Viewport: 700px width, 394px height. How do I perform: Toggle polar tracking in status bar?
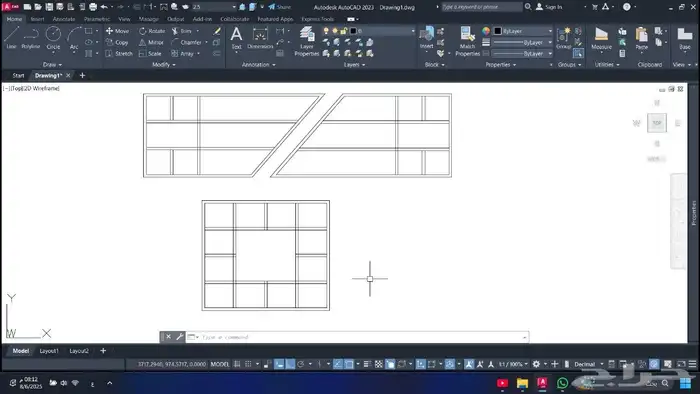(x=300, y=364)
